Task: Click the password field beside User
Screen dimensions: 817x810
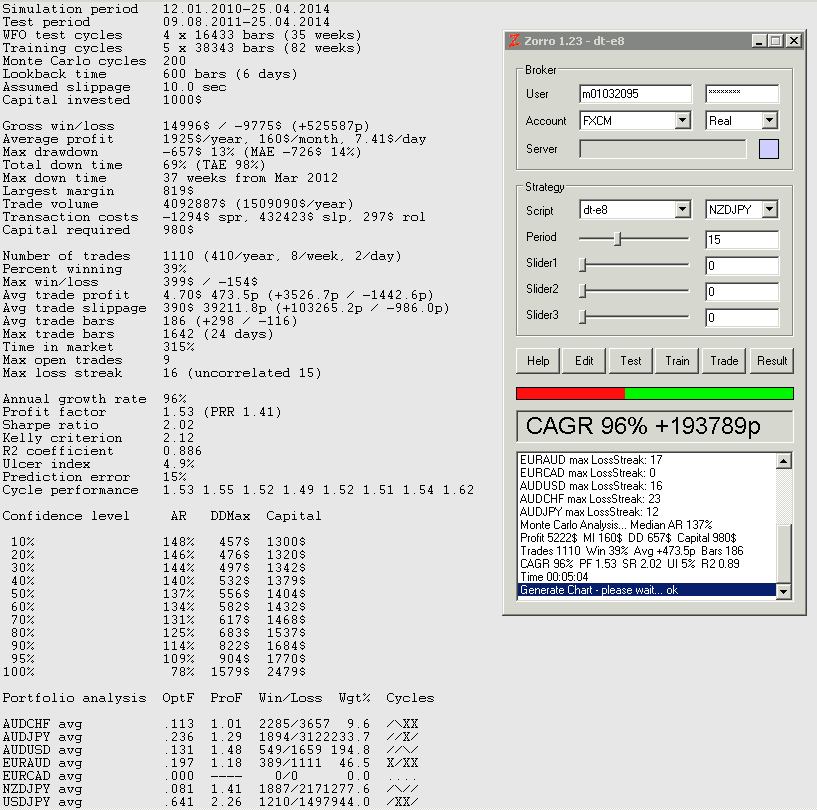Action: (741, 94)
